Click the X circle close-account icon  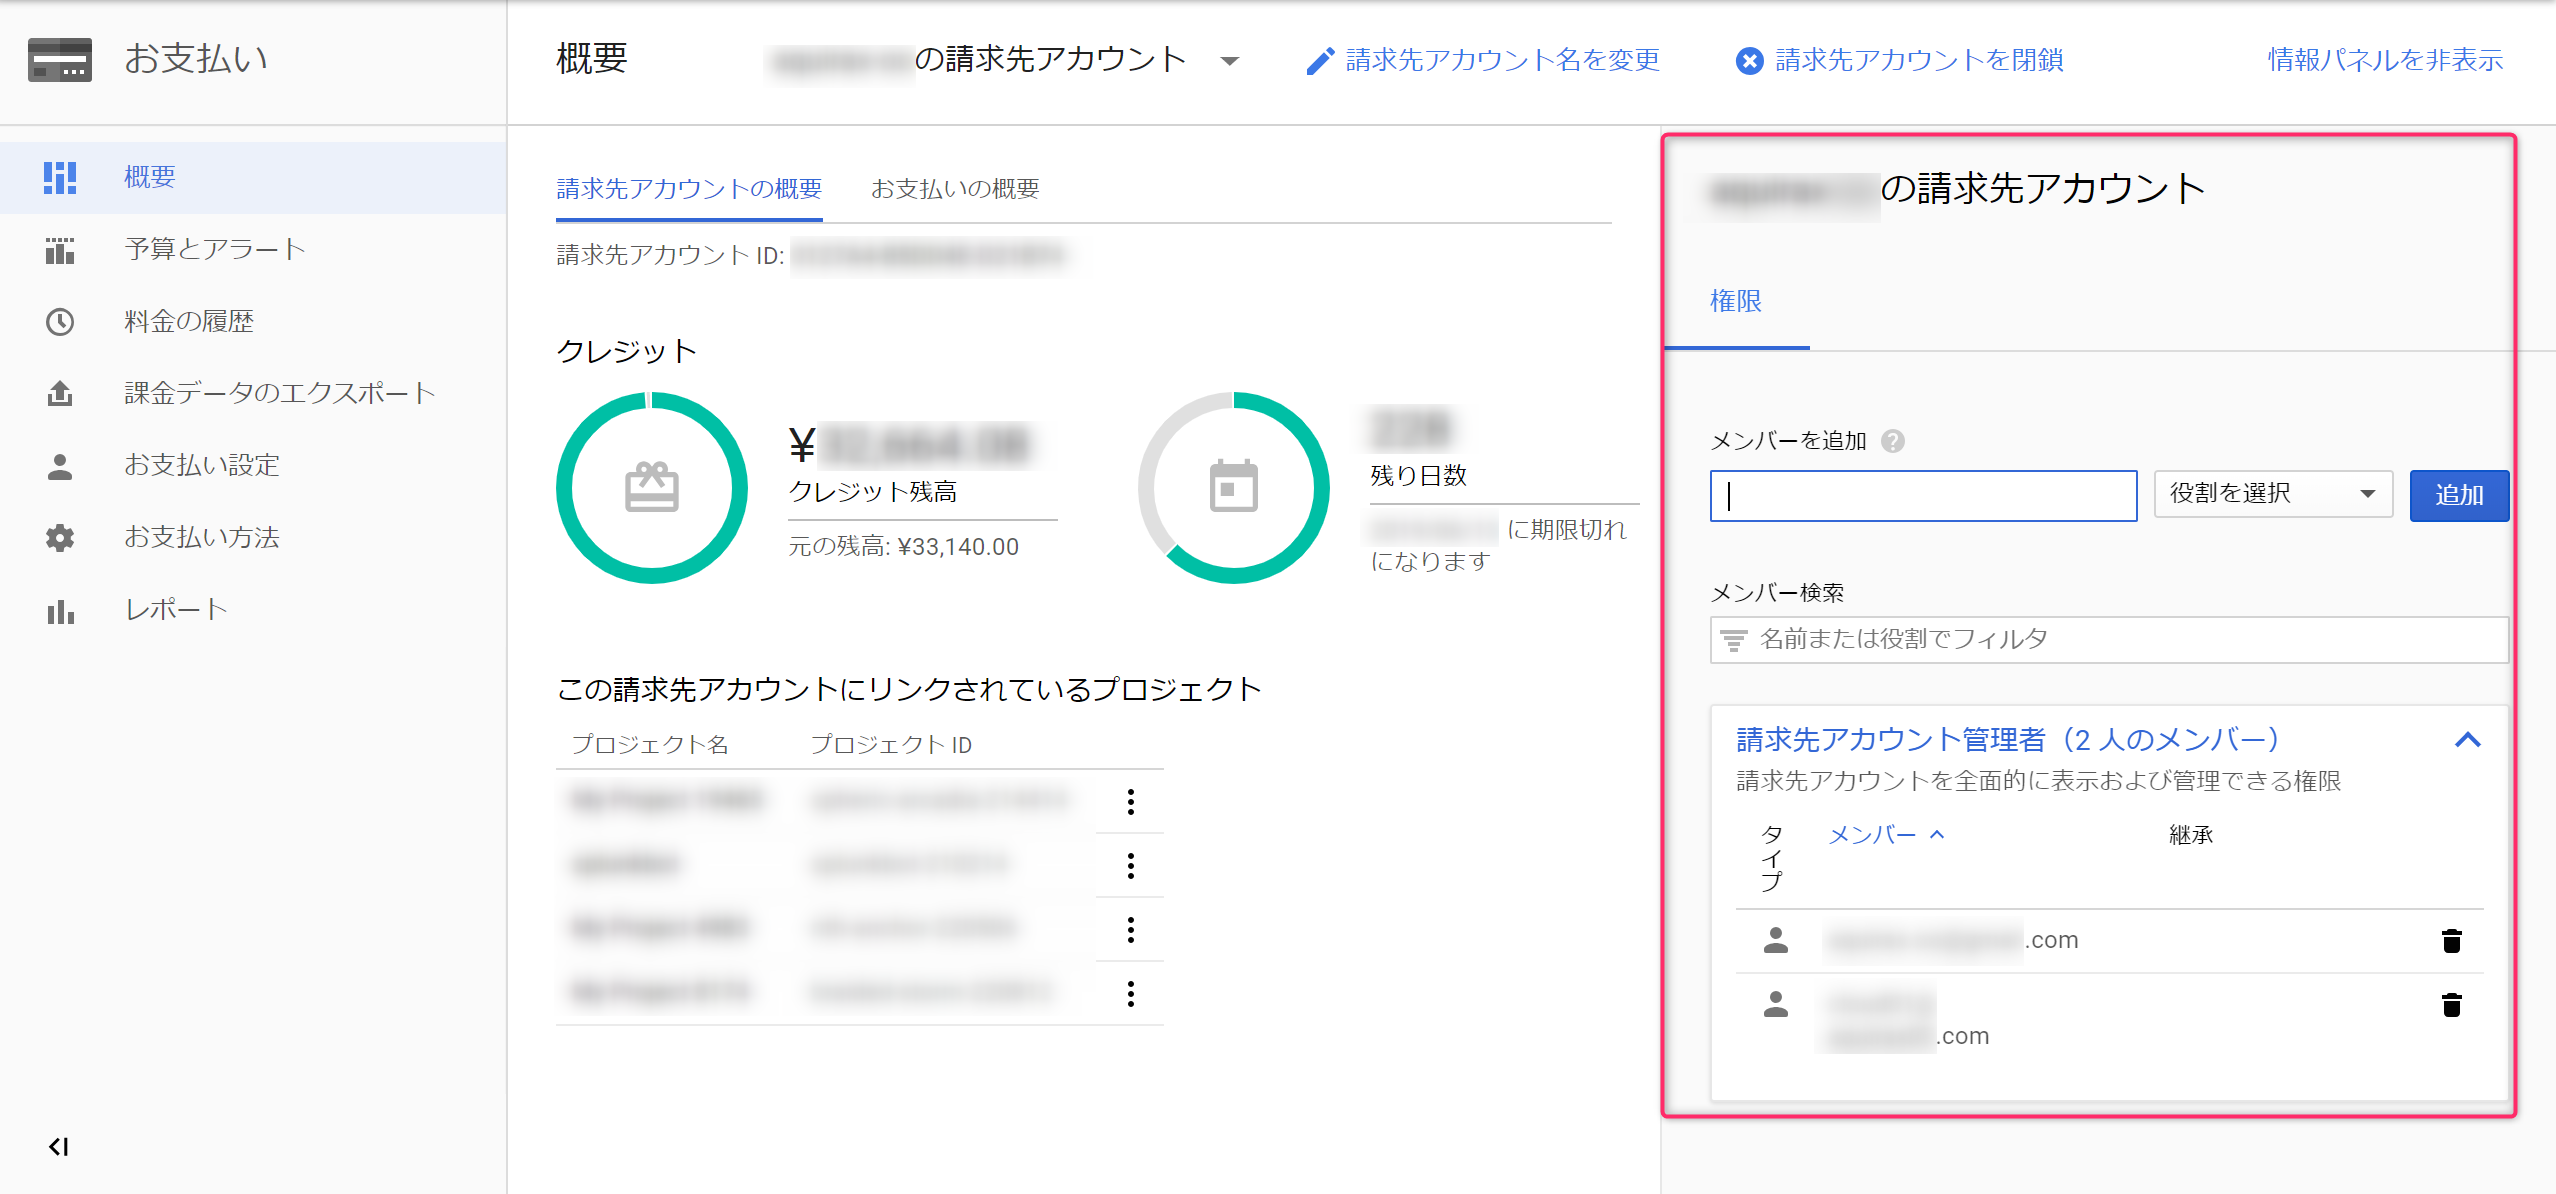[x=1749, y=61]
